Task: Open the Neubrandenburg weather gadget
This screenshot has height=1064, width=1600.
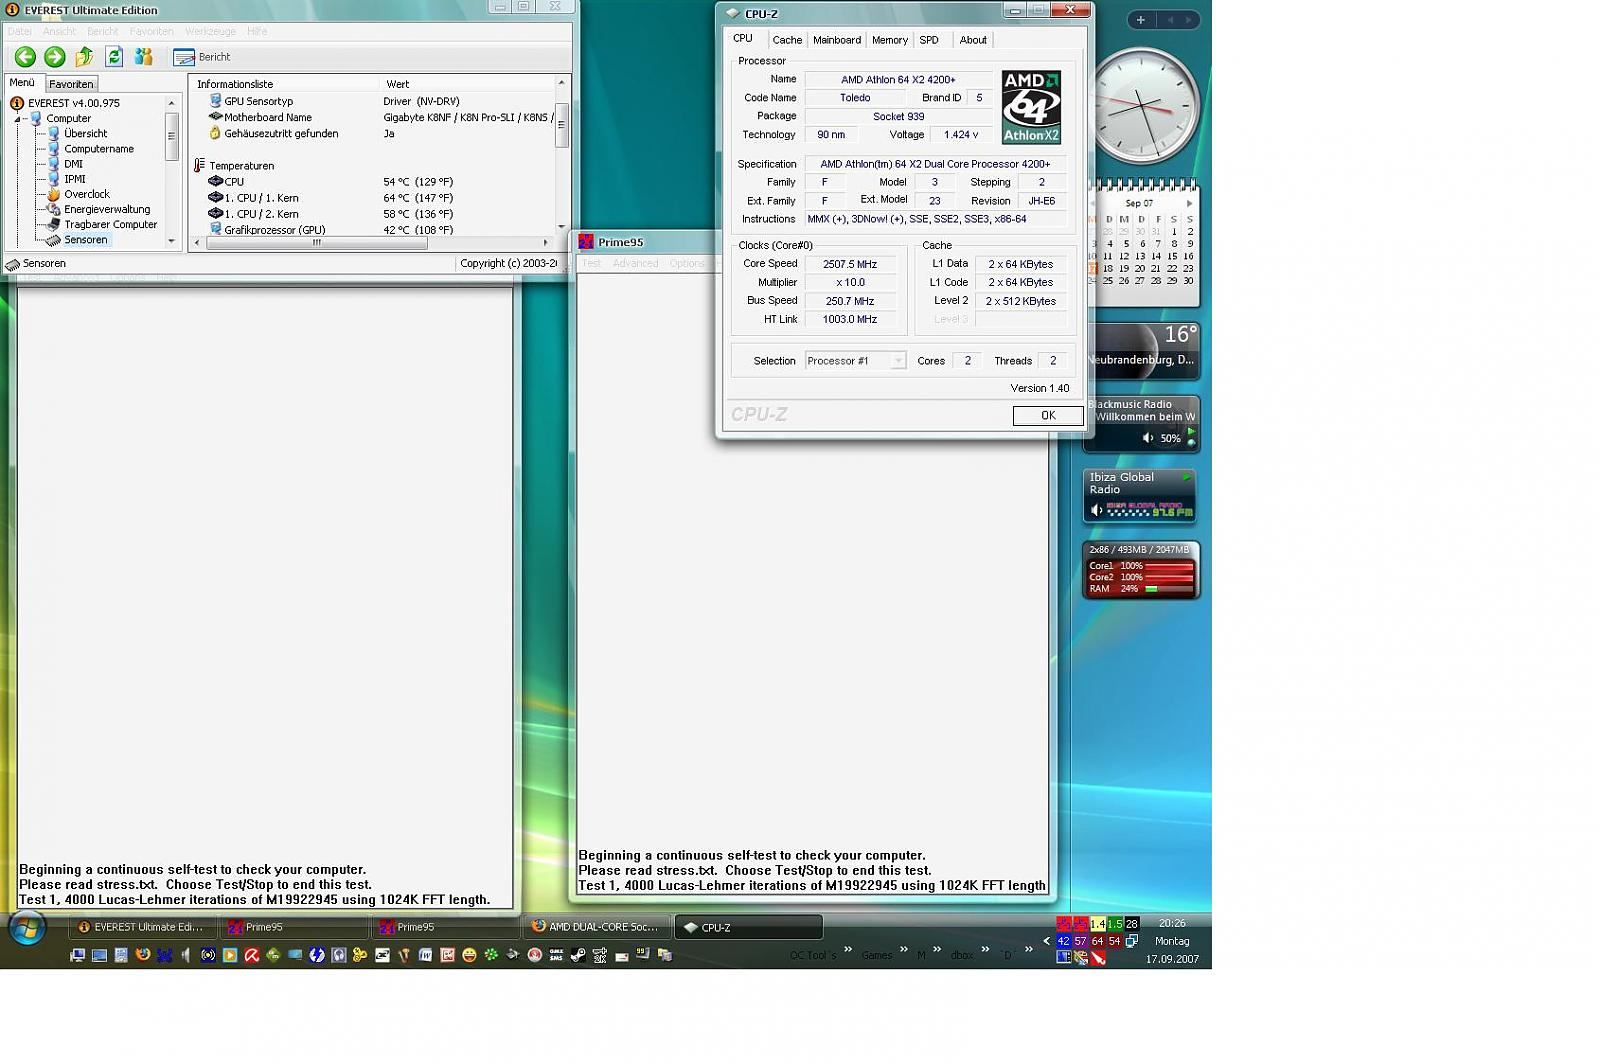Action: click(x=1141, y=351)
